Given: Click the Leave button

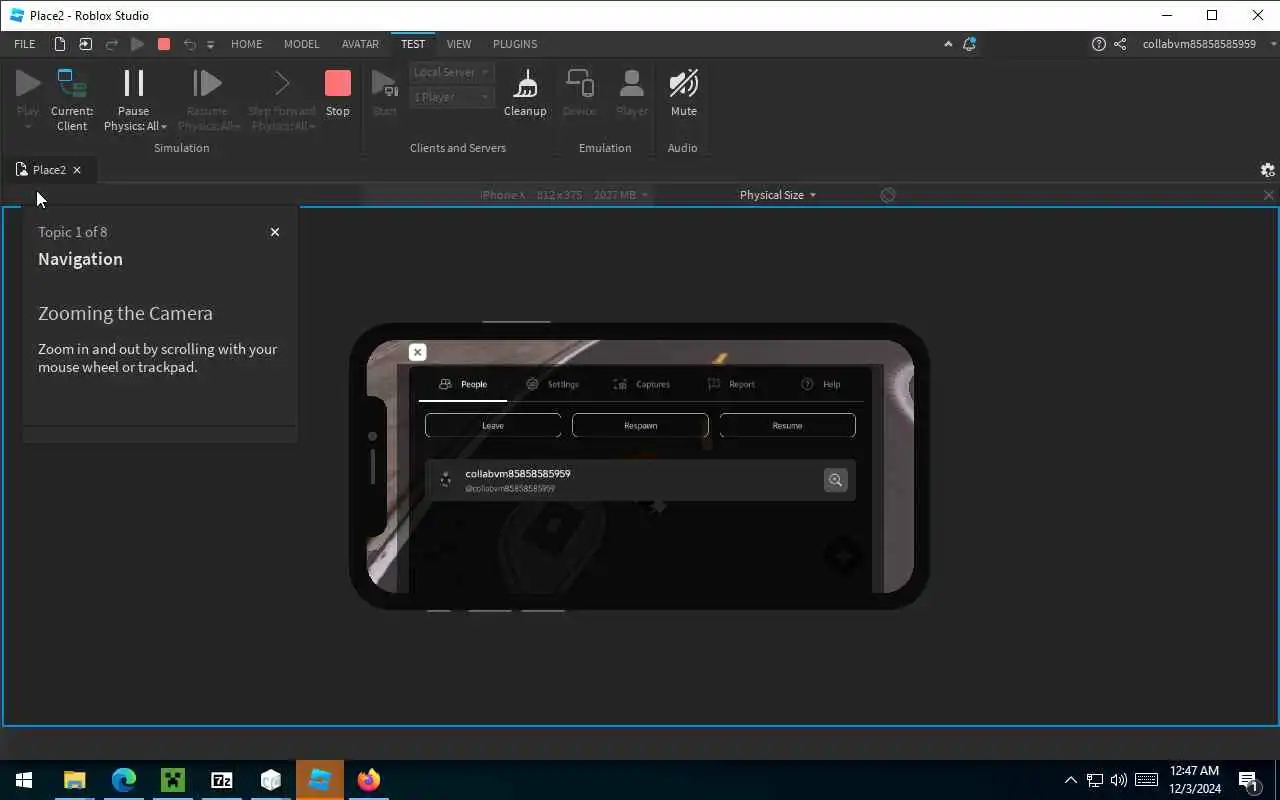Looking at the screenshot, I should pyautogui.click(x=493, y=425).
